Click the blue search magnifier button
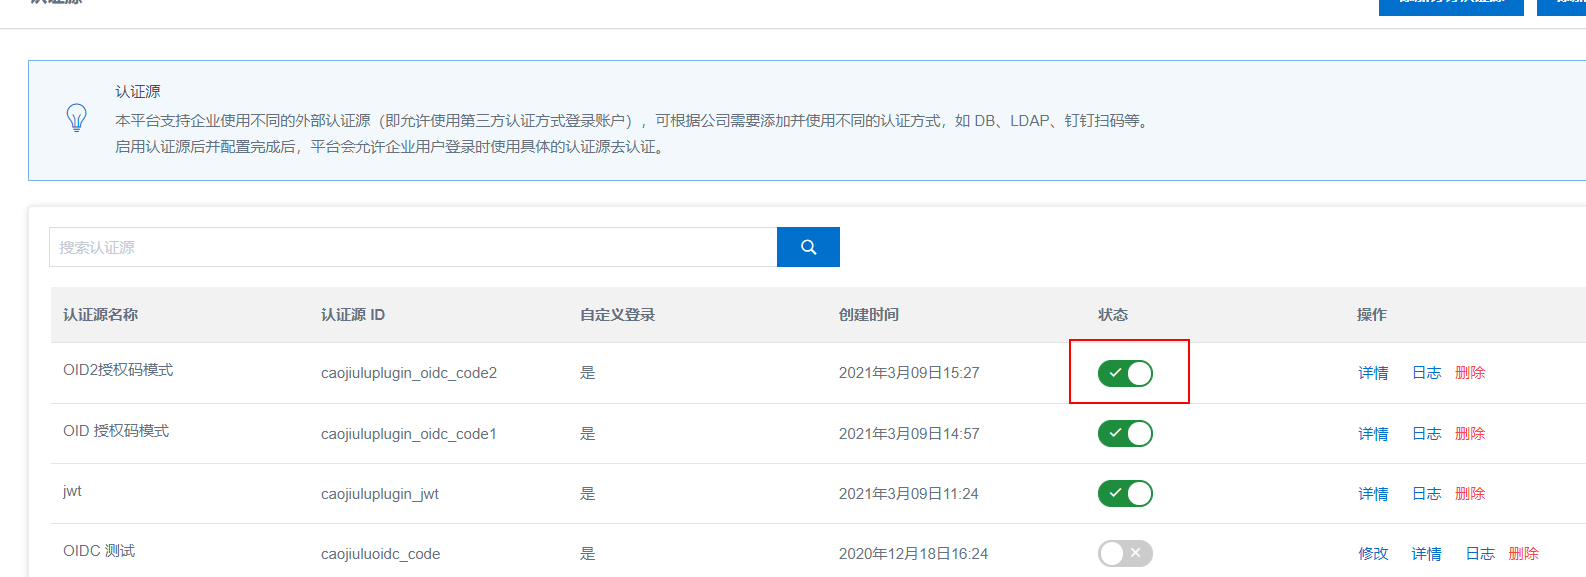1586x577 pixels. (808, 247)
